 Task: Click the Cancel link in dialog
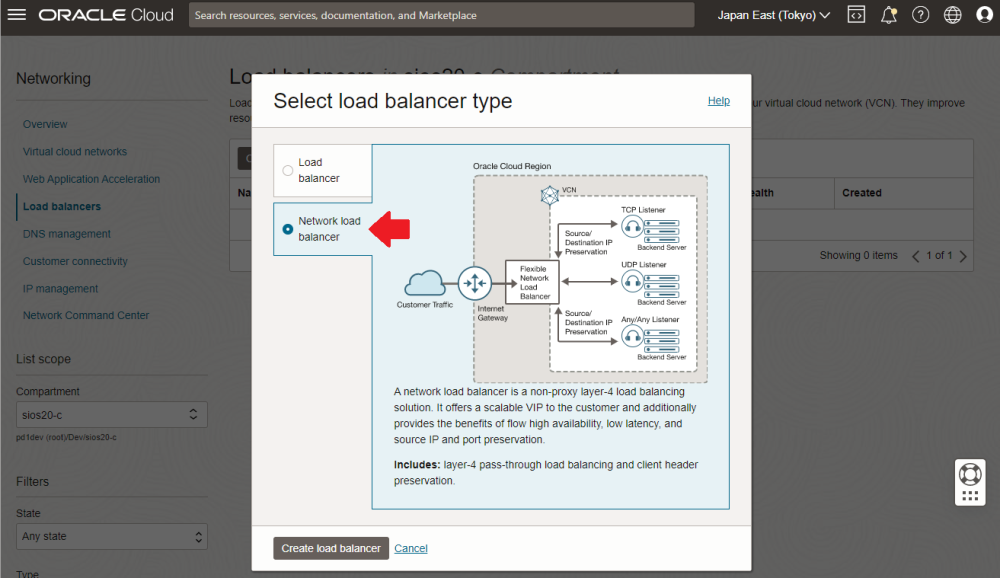tap(411, 548)
